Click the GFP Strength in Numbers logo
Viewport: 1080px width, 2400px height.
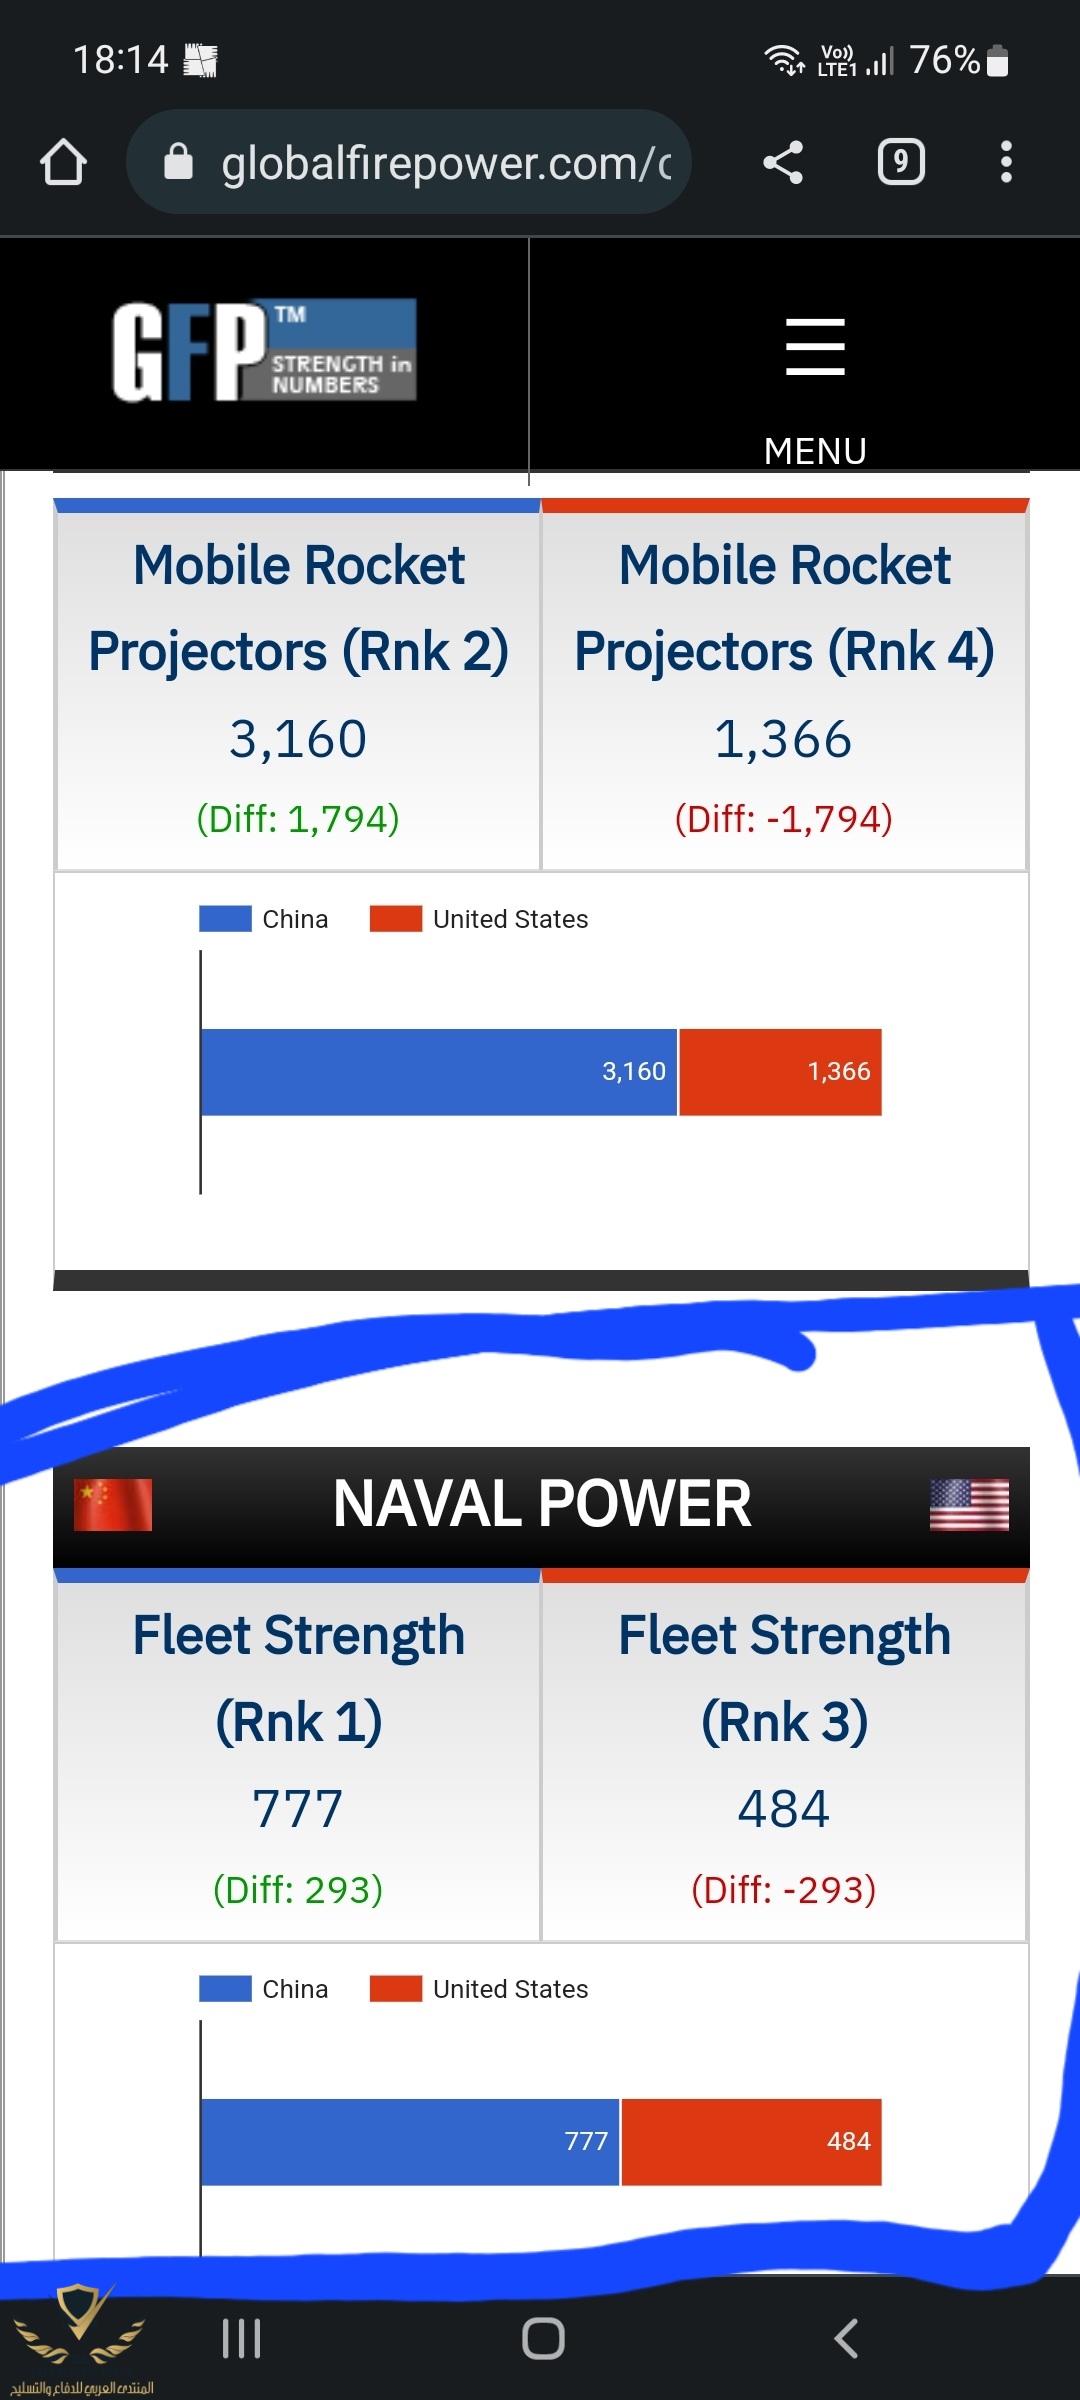coord(264,351)
